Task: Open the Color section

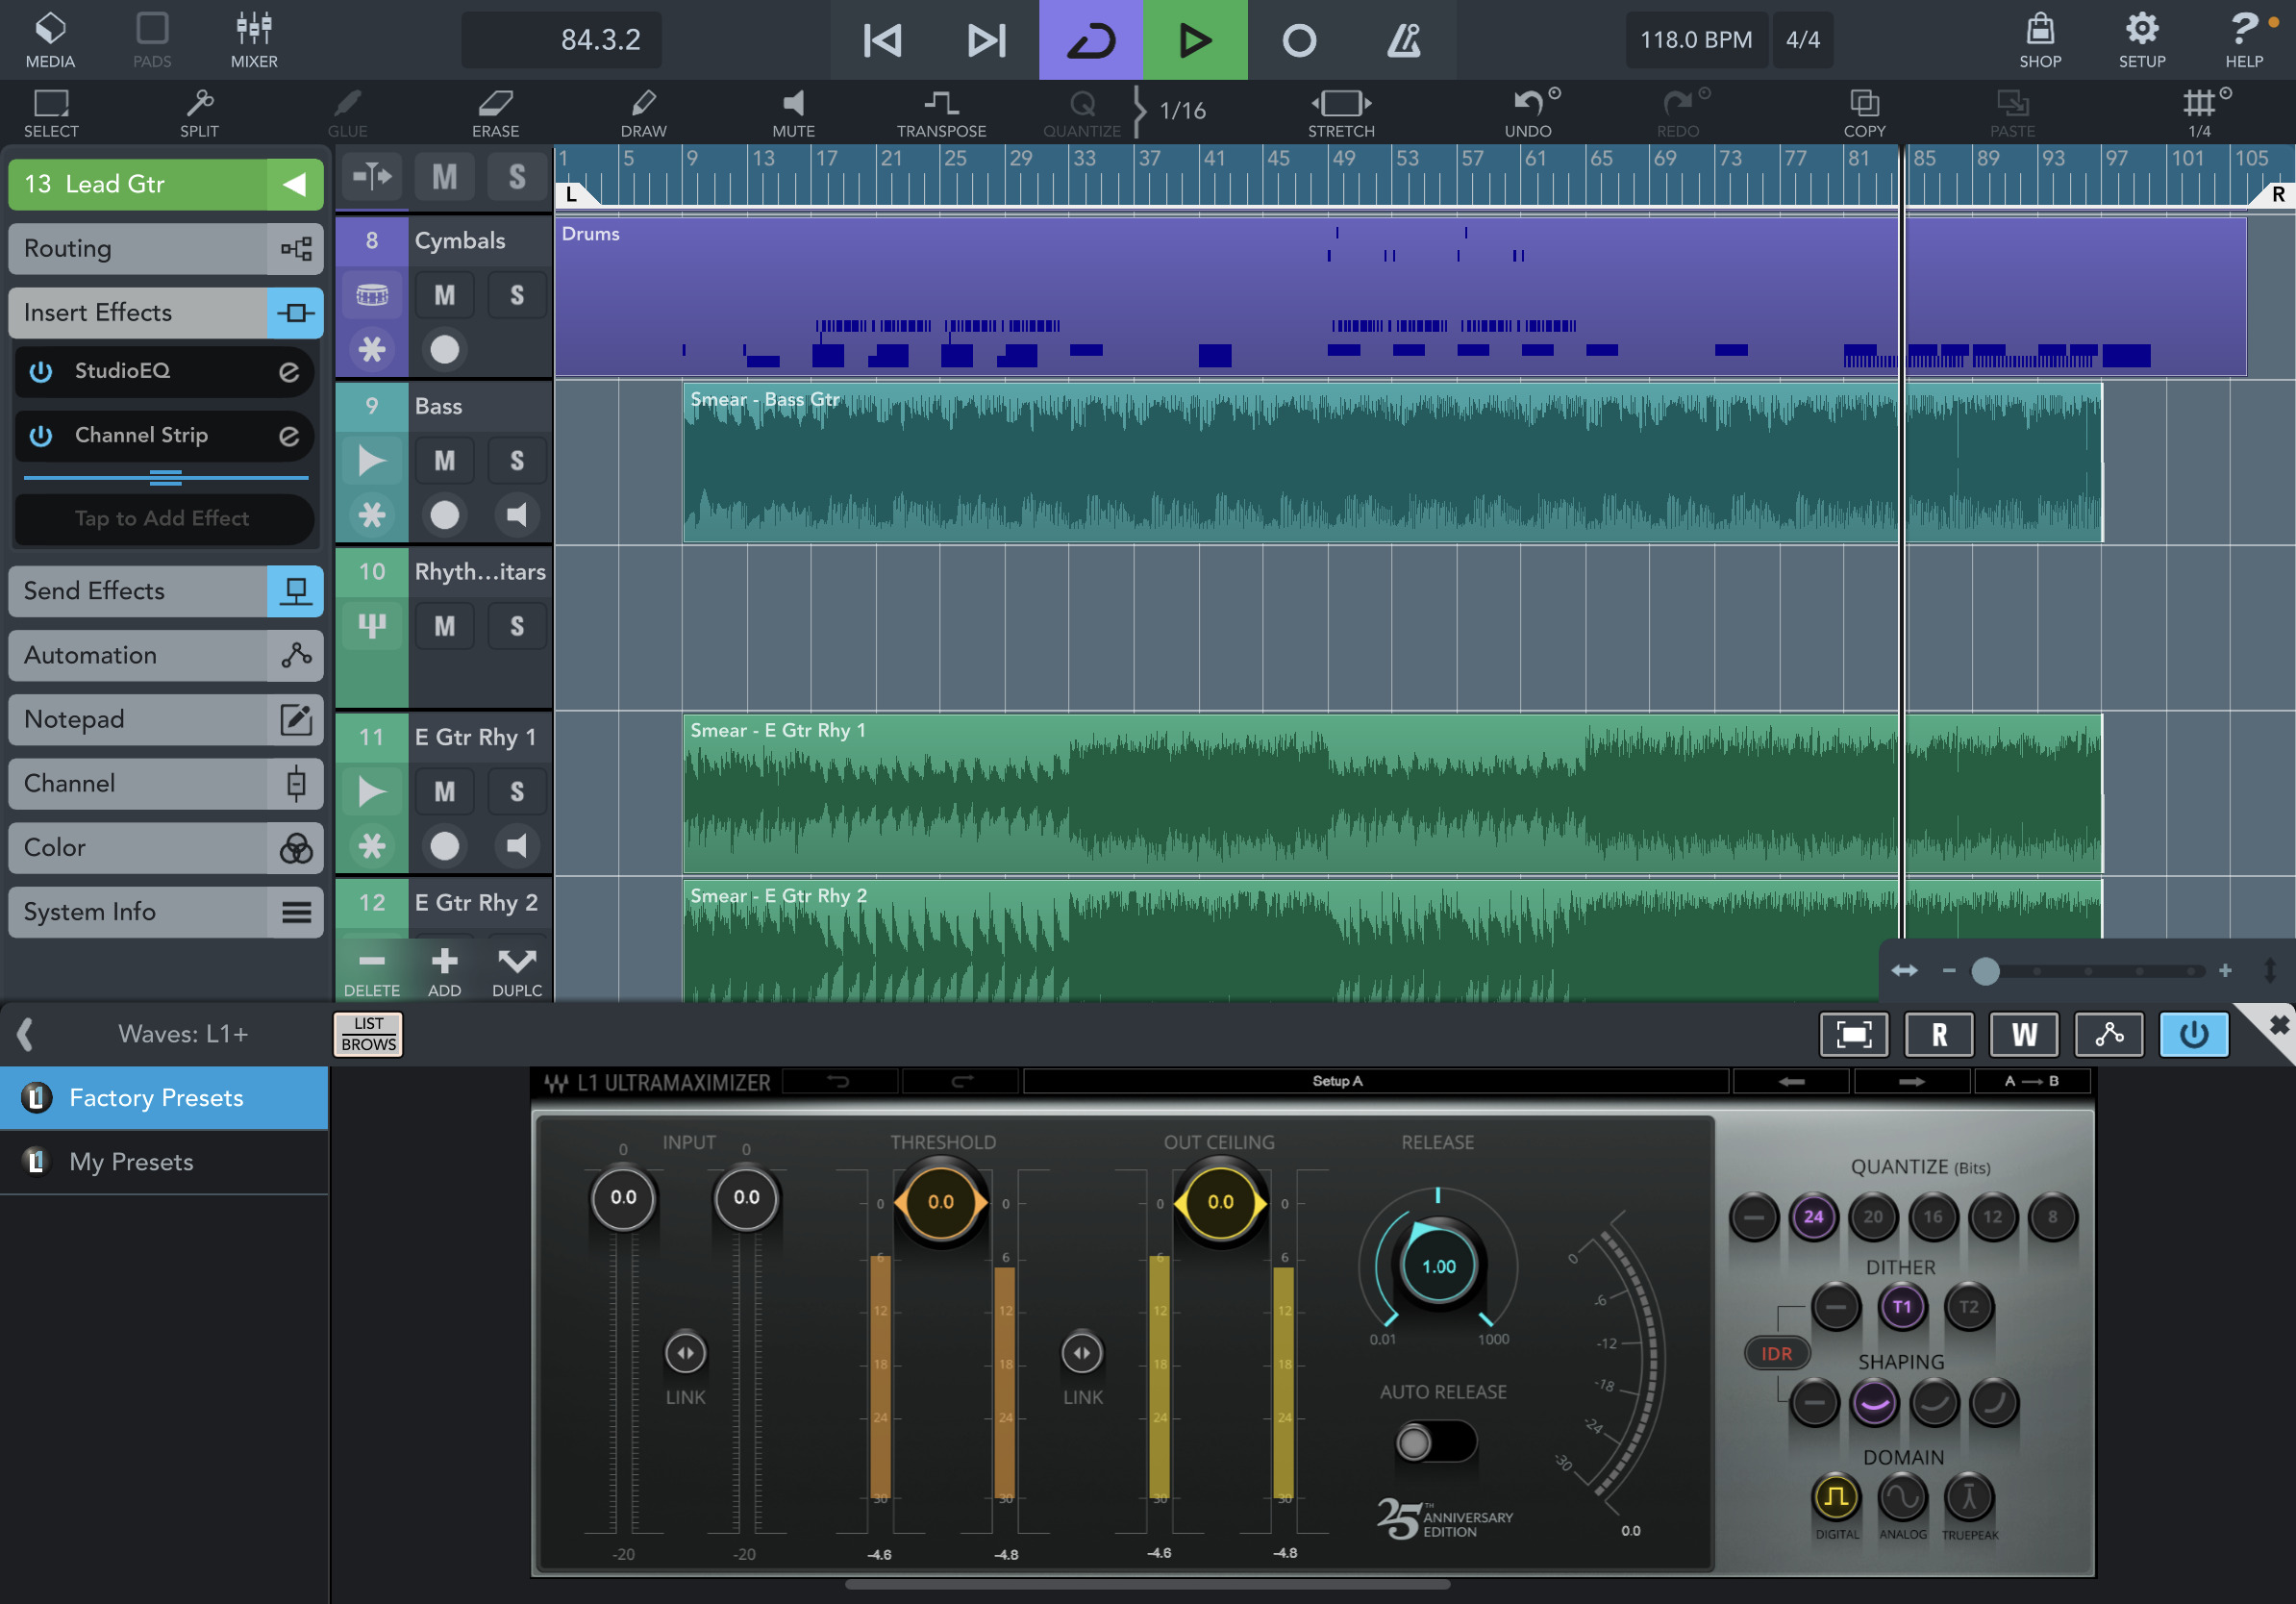Action: coord(166,847)
